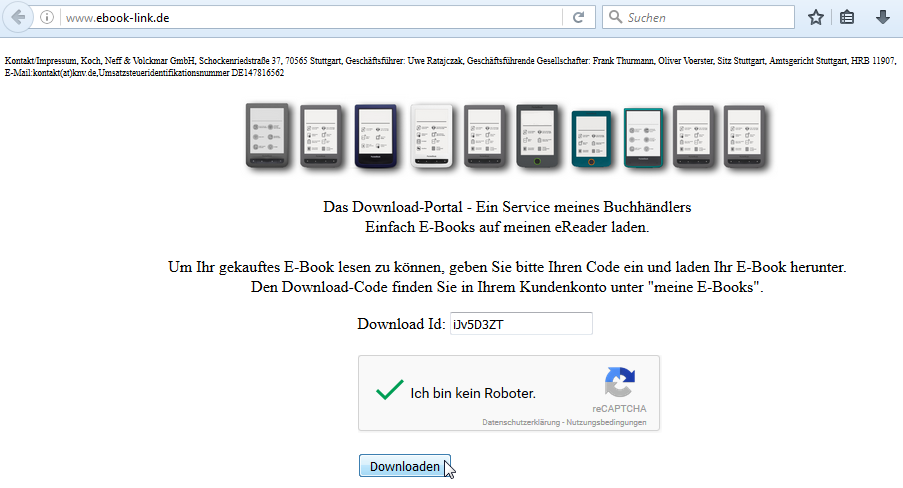This screenshot has height=488, width=903.
Task: Select the dark blue e-reader image
Action: click(377, 136)
